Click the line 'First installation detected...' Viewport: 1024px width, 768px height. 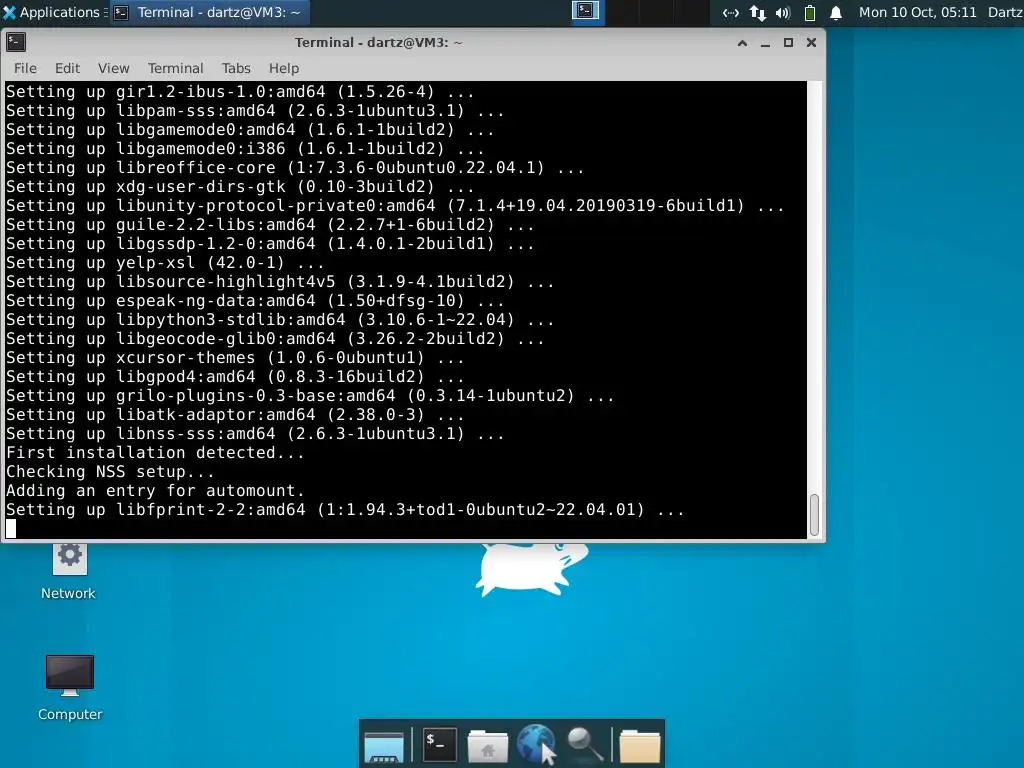coord(155,453)
